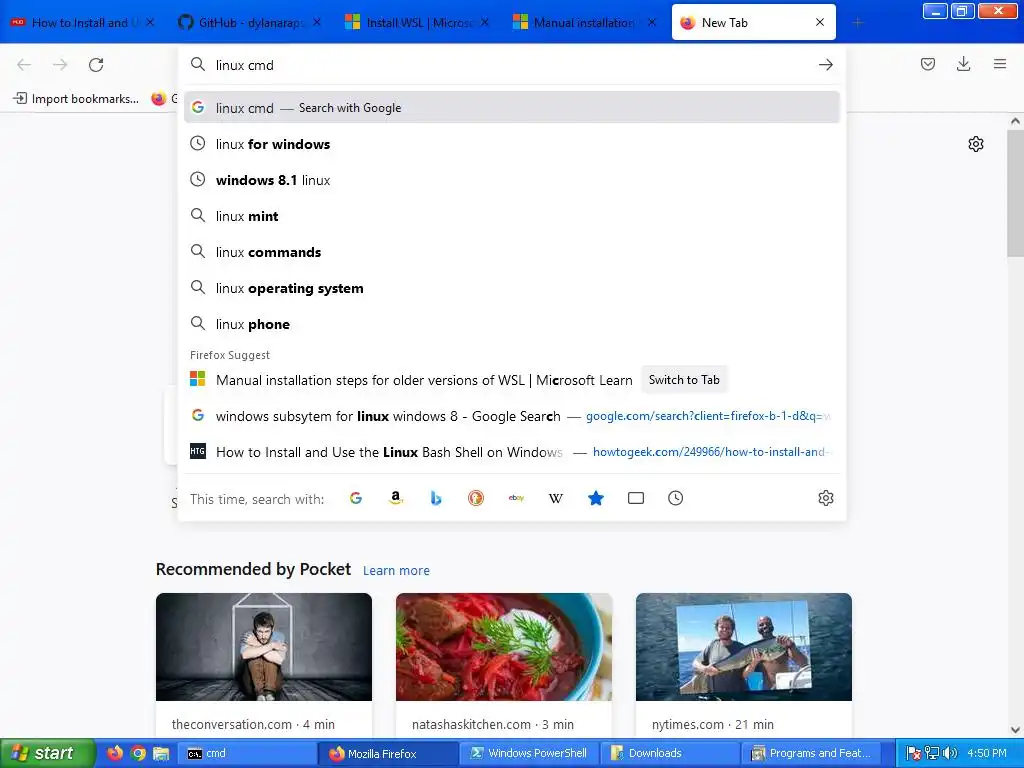Close the Install WSL tab
Viewport: 1024px width, 768px height.
click(x=485, y=22)
